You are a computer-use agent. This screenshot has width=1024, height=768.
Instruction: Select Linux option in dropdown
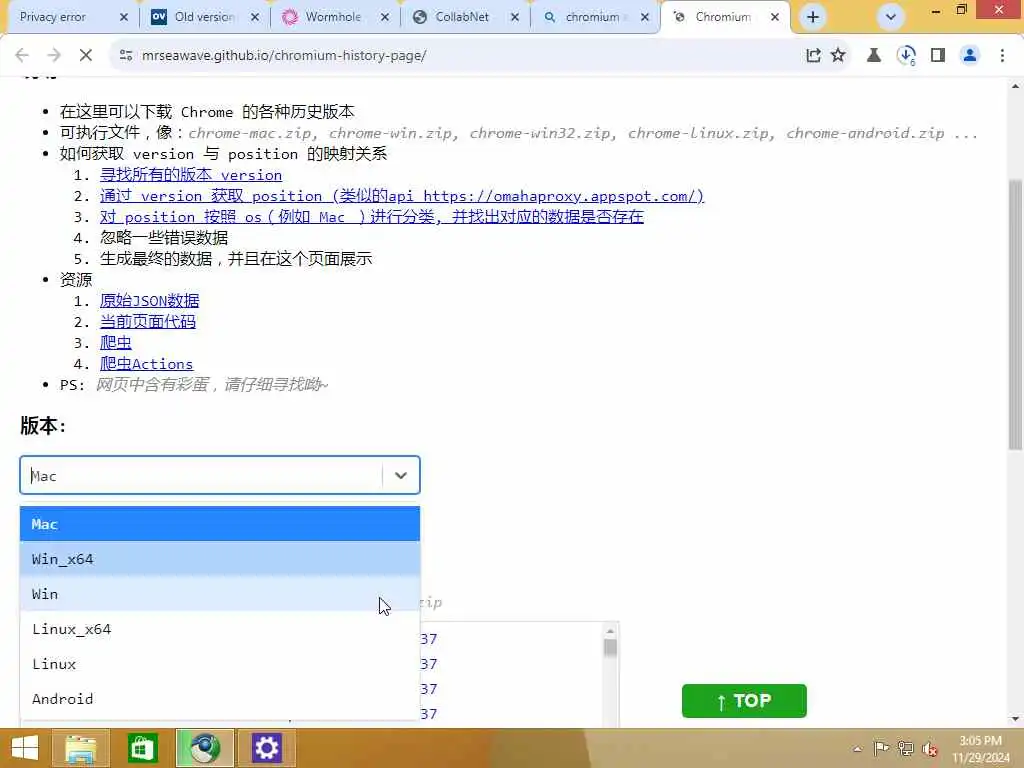pos(220,664)
